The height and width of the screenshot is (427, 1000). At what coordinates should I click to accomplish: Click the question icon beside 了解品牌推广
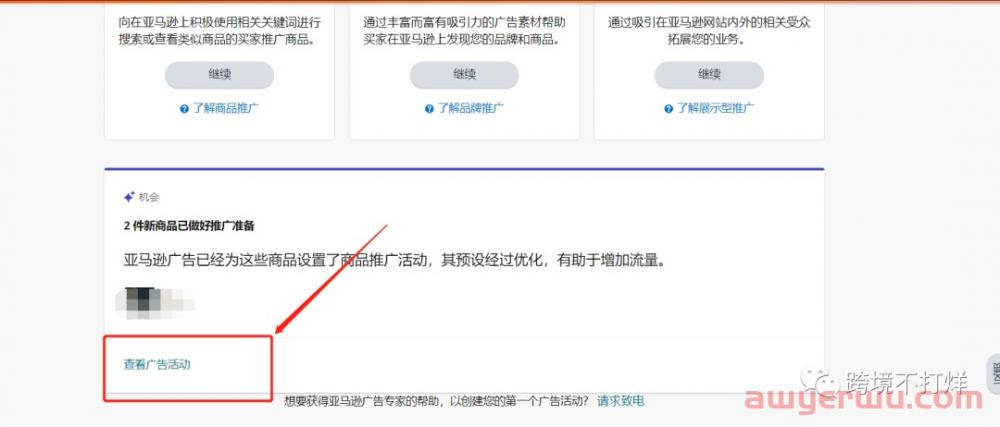(x=429, y=109)
